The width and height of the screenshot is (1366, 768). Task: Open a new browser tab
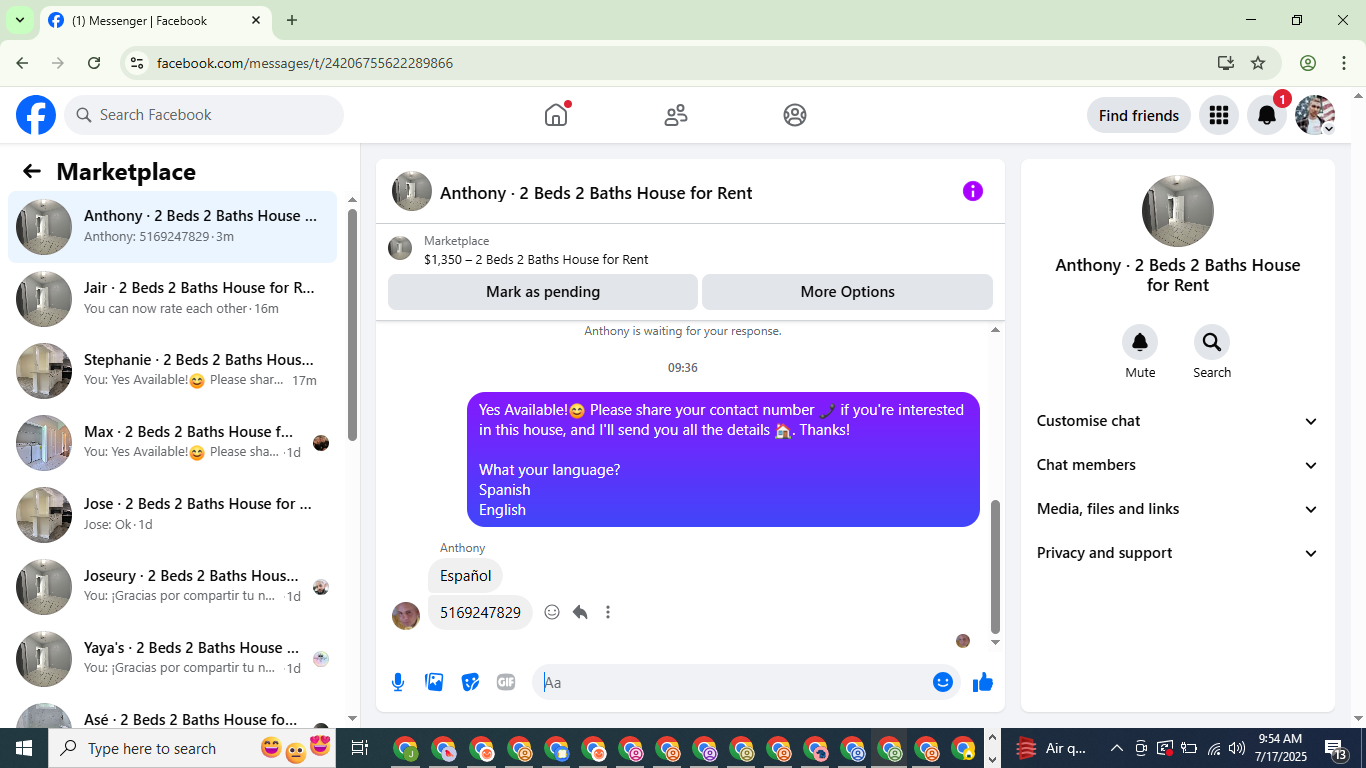[x=292, y=20]
